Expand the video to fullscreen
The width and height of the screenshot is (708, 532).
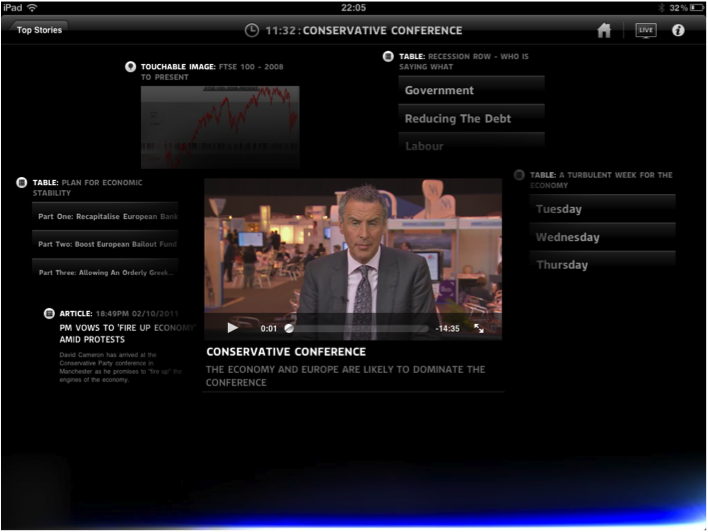tap(479, 328)
